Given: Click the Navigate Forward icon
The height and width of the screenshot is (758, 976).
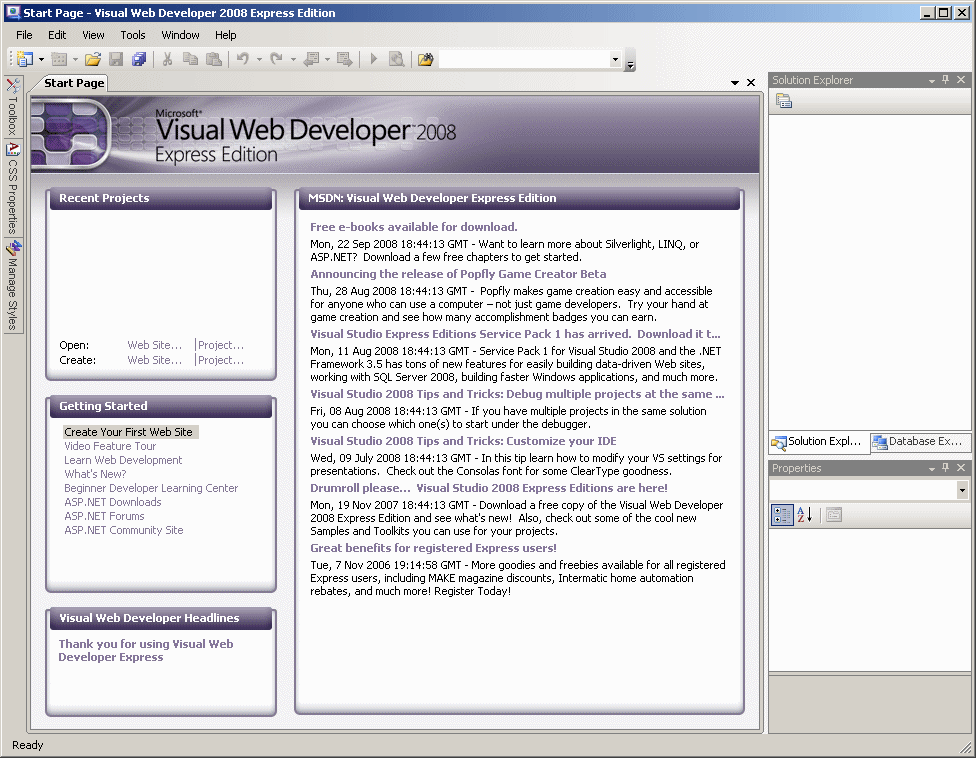Looking at the screenshot, I should 344,59.
